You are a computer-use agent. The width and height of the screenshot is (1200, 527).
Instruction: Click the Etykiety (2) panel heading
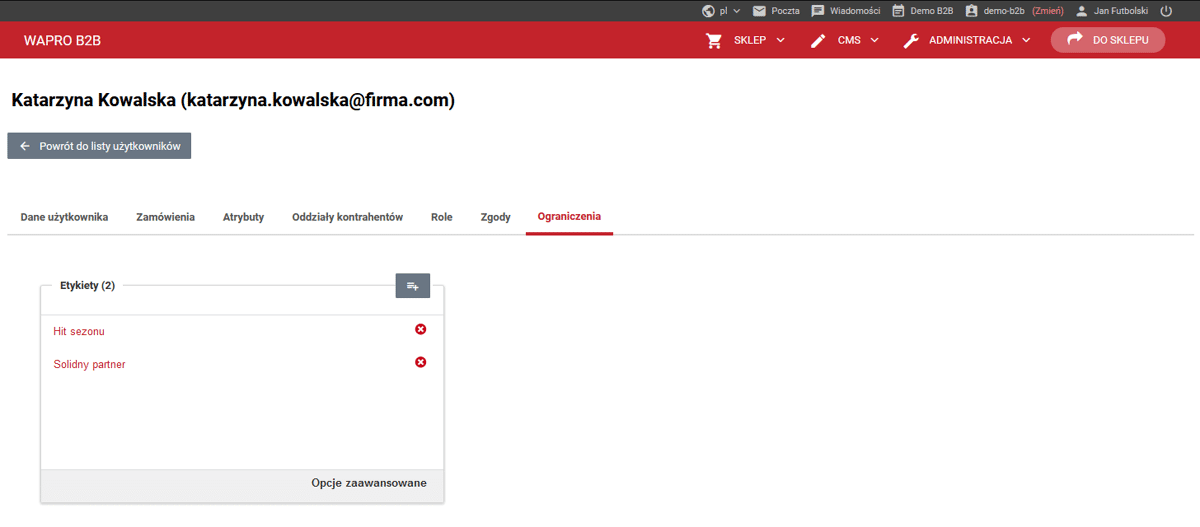pos(87,285)
